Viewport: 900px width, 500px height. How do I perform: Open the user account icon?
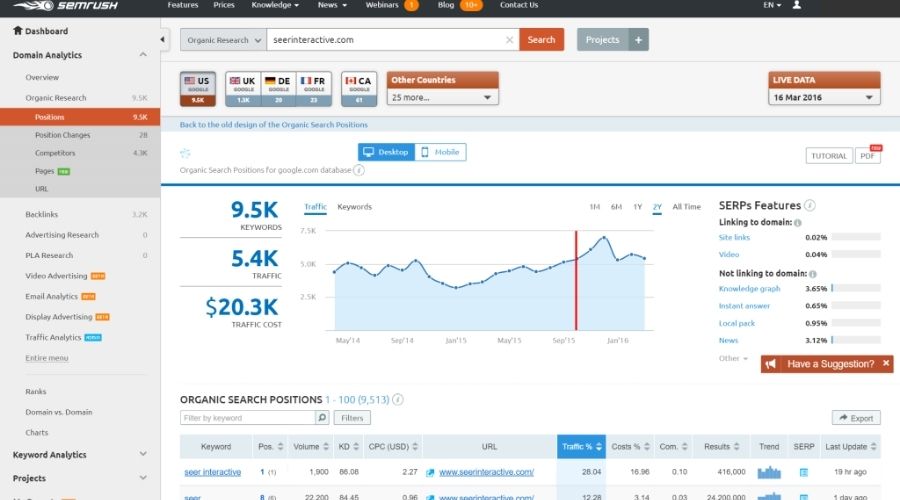point(796,5)
